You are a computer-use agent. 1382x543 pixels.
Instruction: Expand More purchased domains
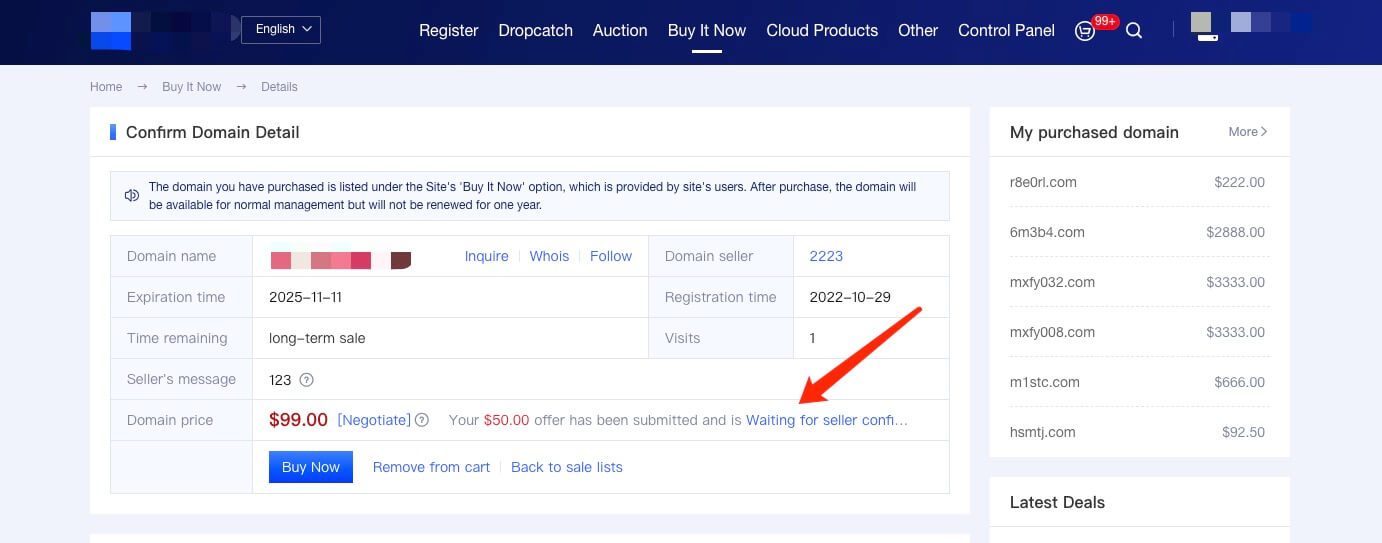(x=1247, y=132)
